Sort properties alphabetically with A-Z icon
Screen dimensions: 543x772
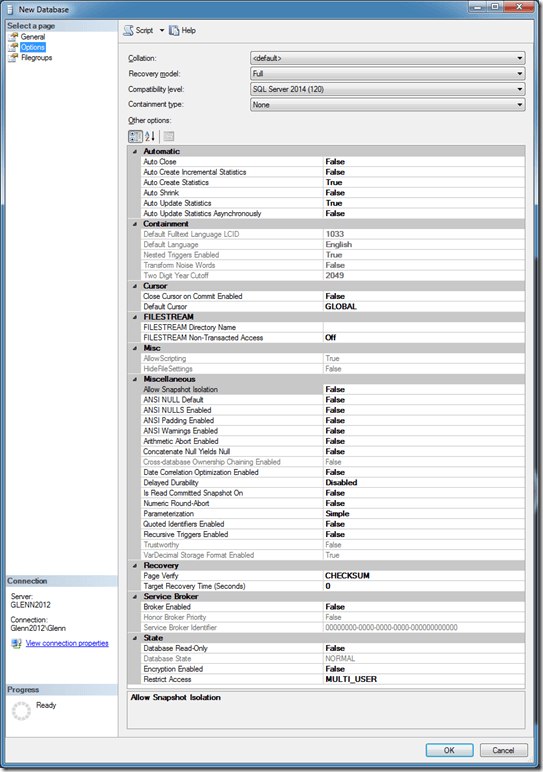pyautogui.click(x=150, y=136)
